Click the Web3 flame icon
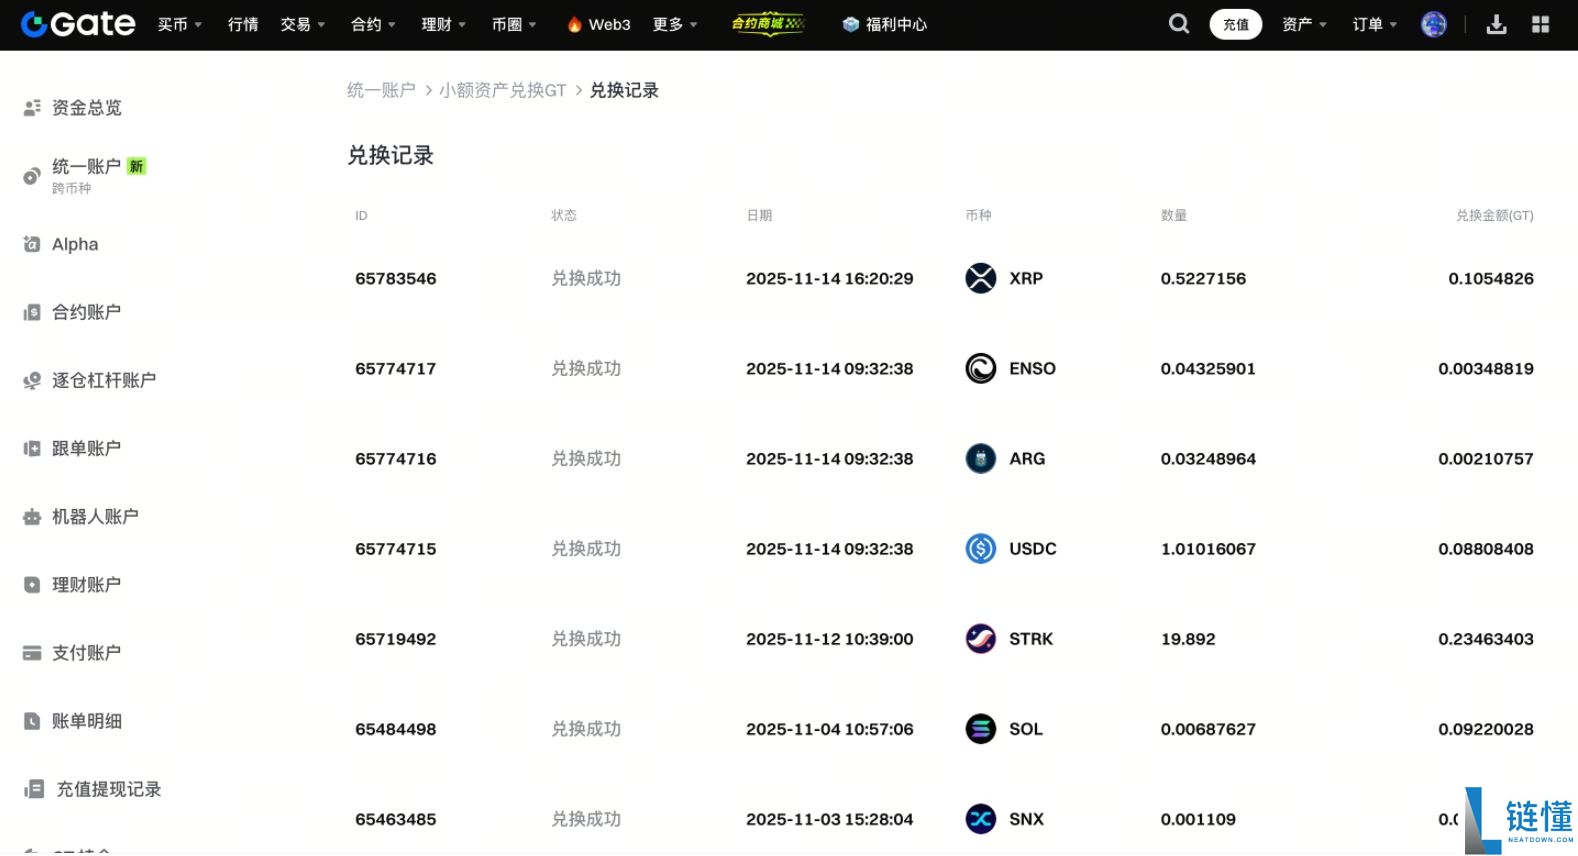This screenshot has width=1578, height=856. click(x=574, y=24)
